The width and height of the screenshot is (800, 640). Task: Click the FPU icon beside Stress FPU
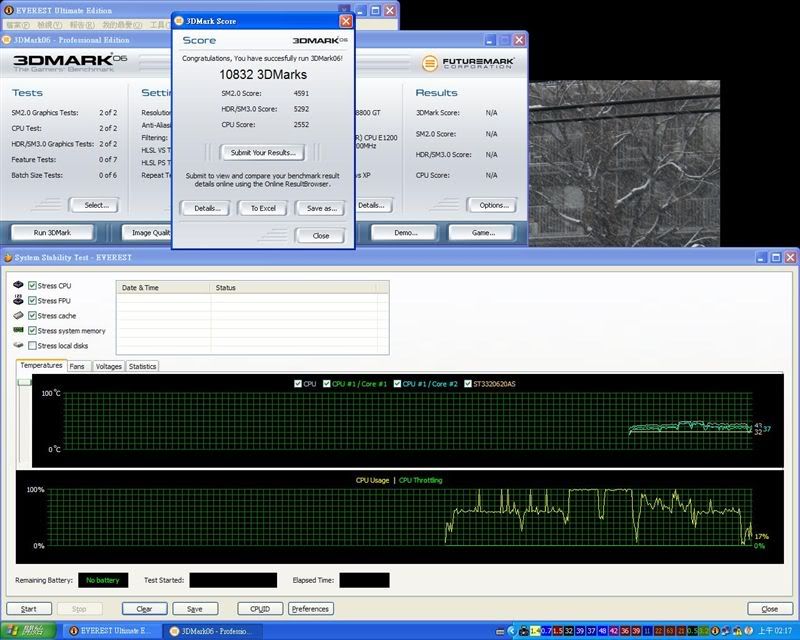click(19, 300)
